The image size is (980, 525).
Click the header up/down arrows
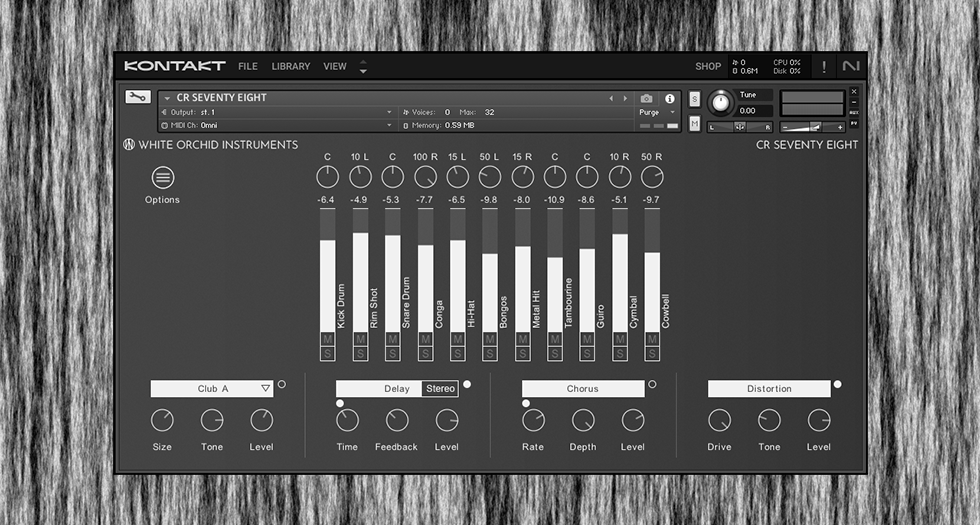[363, 67]
